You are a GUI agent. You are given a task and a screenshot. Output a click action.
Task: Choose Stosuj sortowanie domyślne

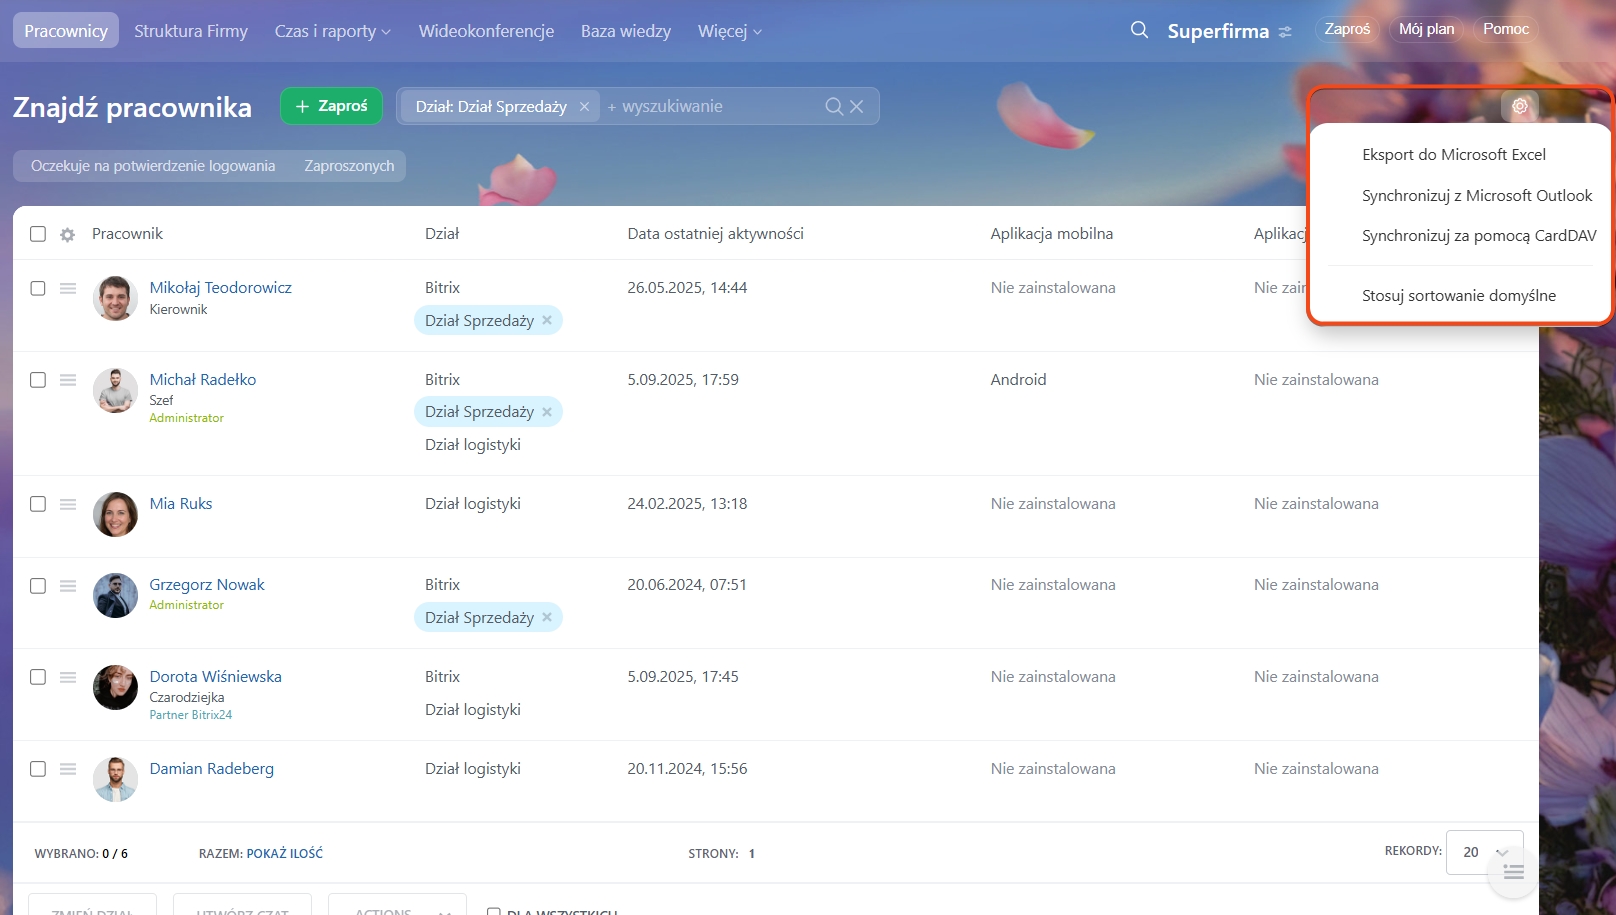(1459, 295)
